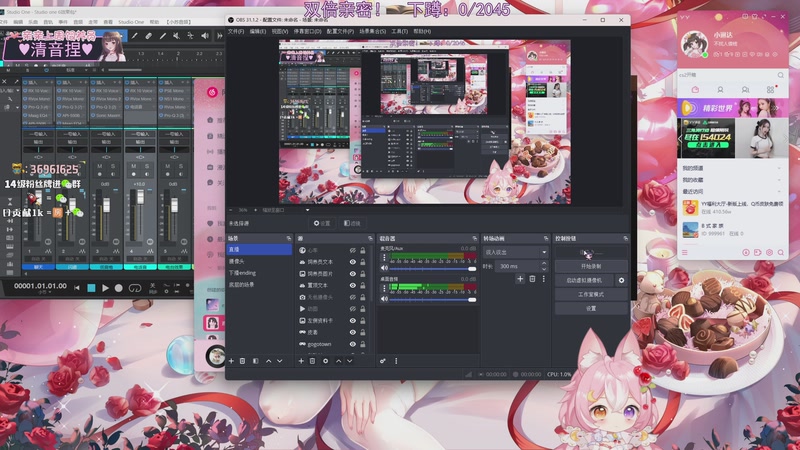This screenshot has width=800, height=450.
Task: Move the selected scene down
Action: coord(280,361)
